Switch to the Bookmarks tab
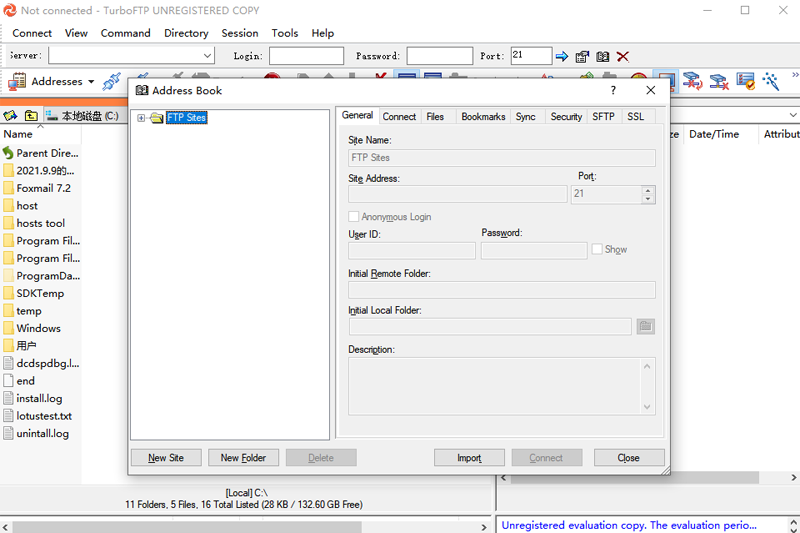 (x=483, y=117)
